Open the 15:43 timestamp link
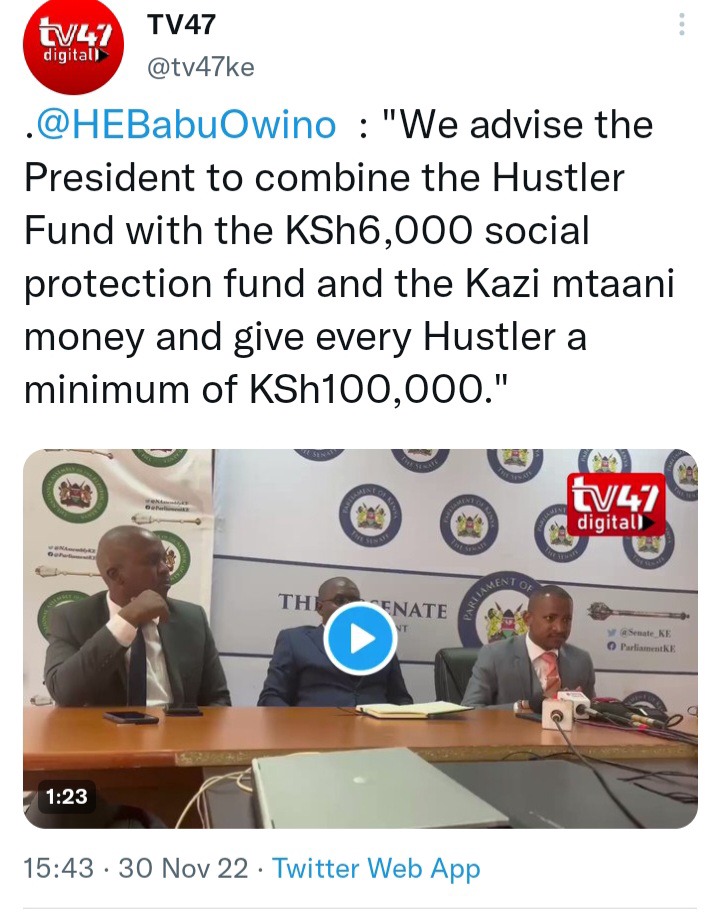The height and width of the screenshot is (912, 720). click(58, 868)
